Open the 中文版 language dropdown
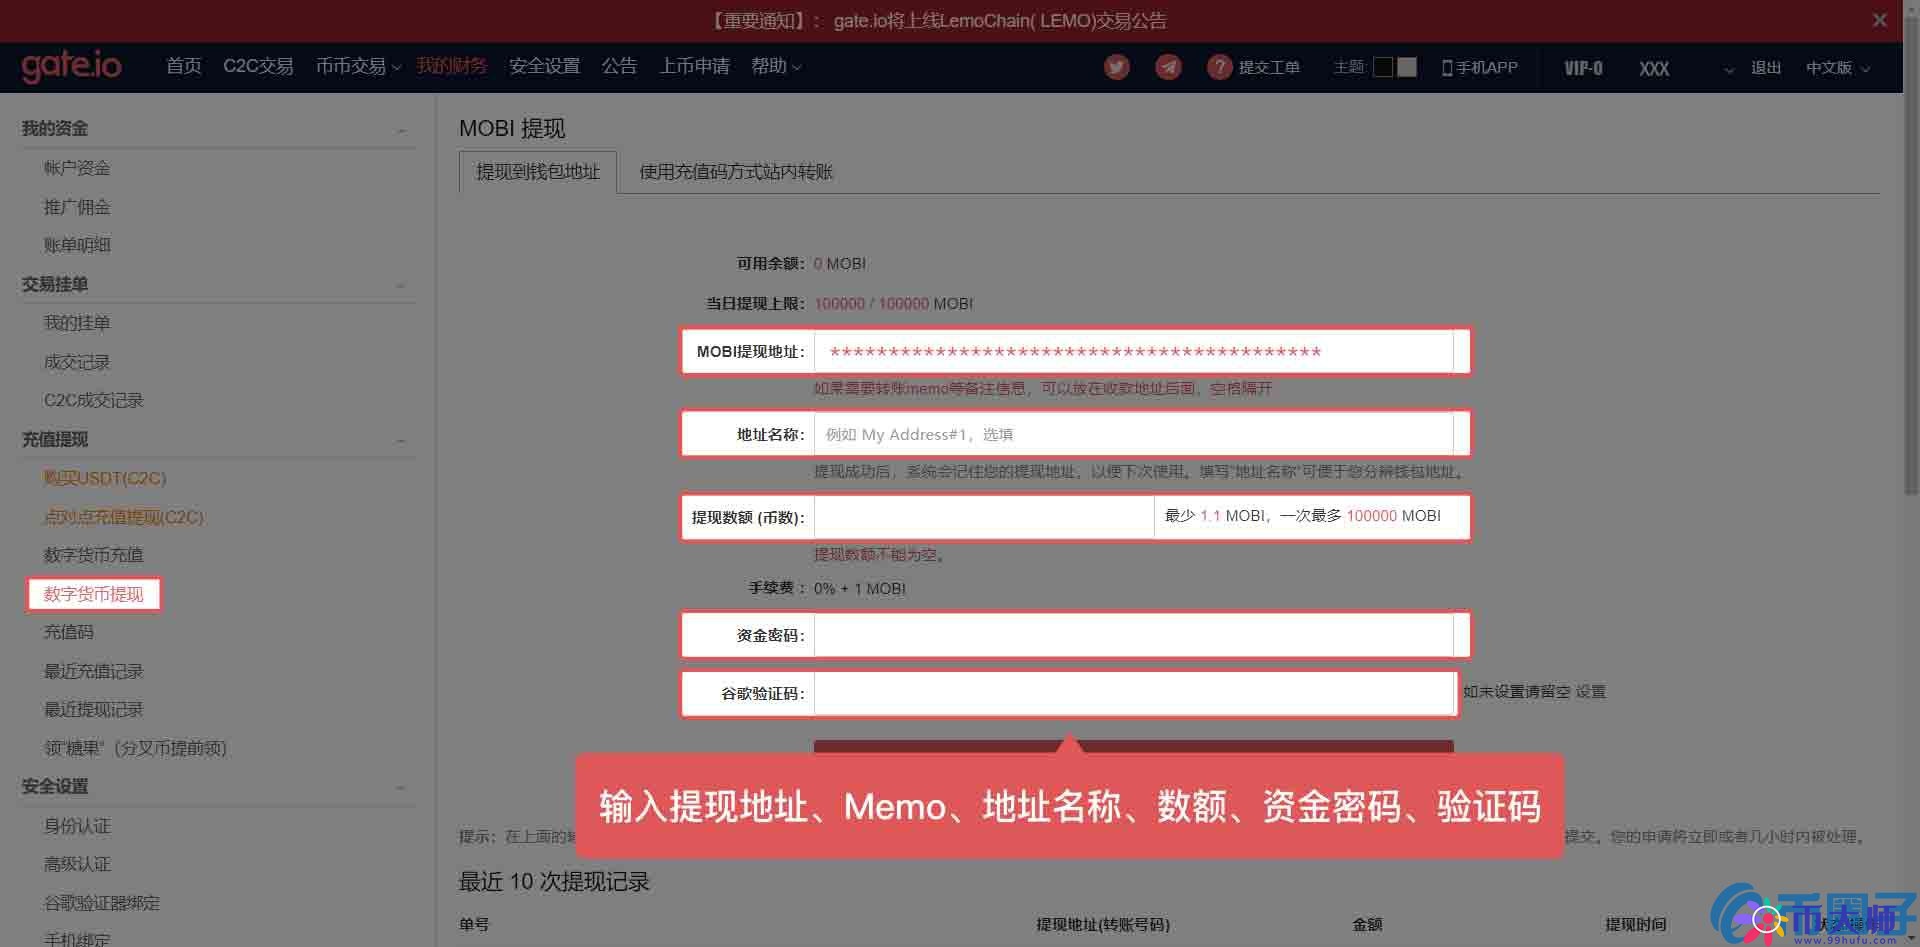This screenshot has height=947, width=1920. click(1838, 67)
